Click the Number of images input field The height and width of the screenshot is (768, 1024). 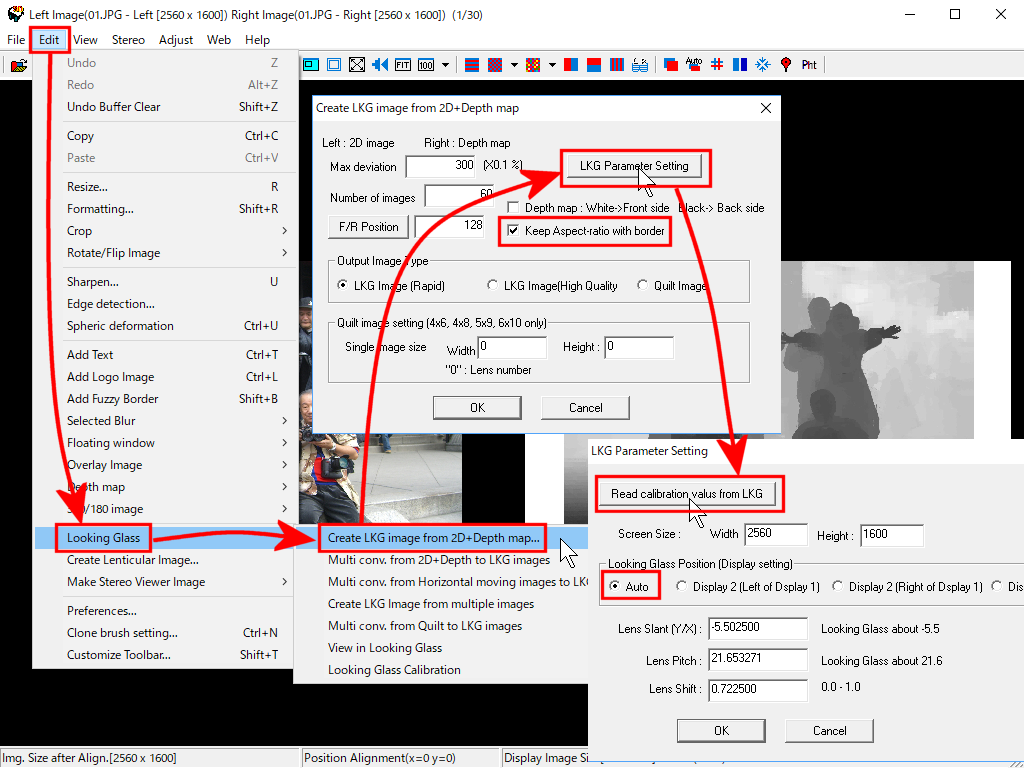[x=461, y=195]
